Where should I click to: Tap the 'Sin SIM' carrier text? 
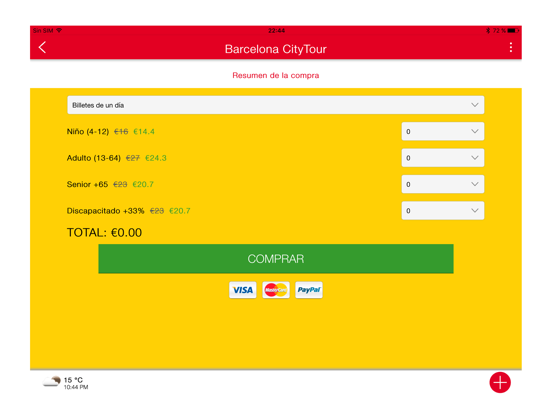pos(43,31)
